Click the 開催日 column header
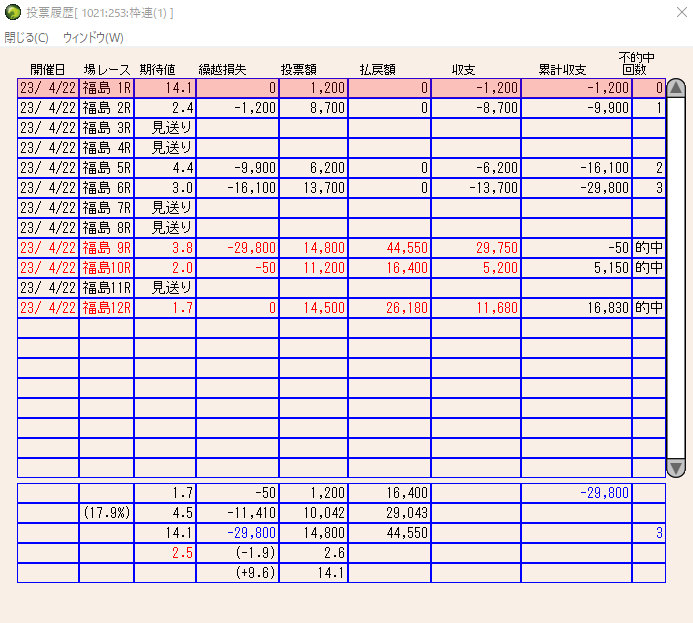 (x=48, y=70)
